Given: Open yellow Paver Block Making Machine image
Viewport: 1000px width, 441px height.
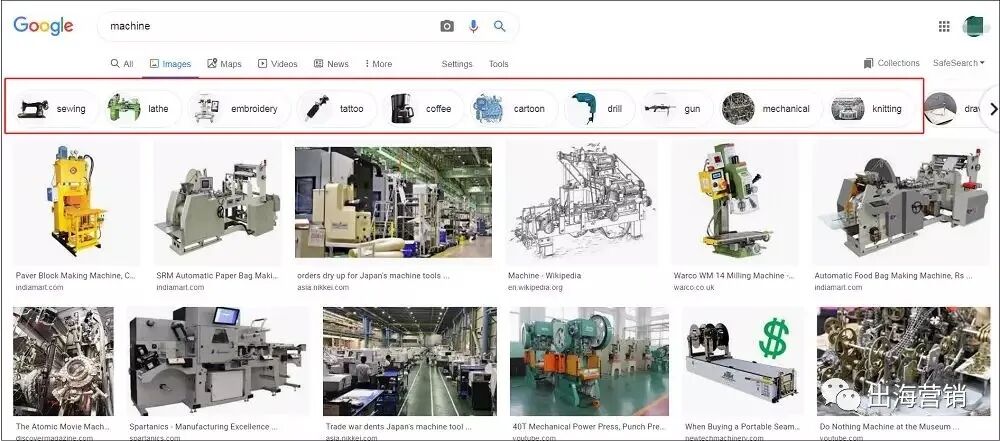Looking at the screenshot, I should pos(77,202).
